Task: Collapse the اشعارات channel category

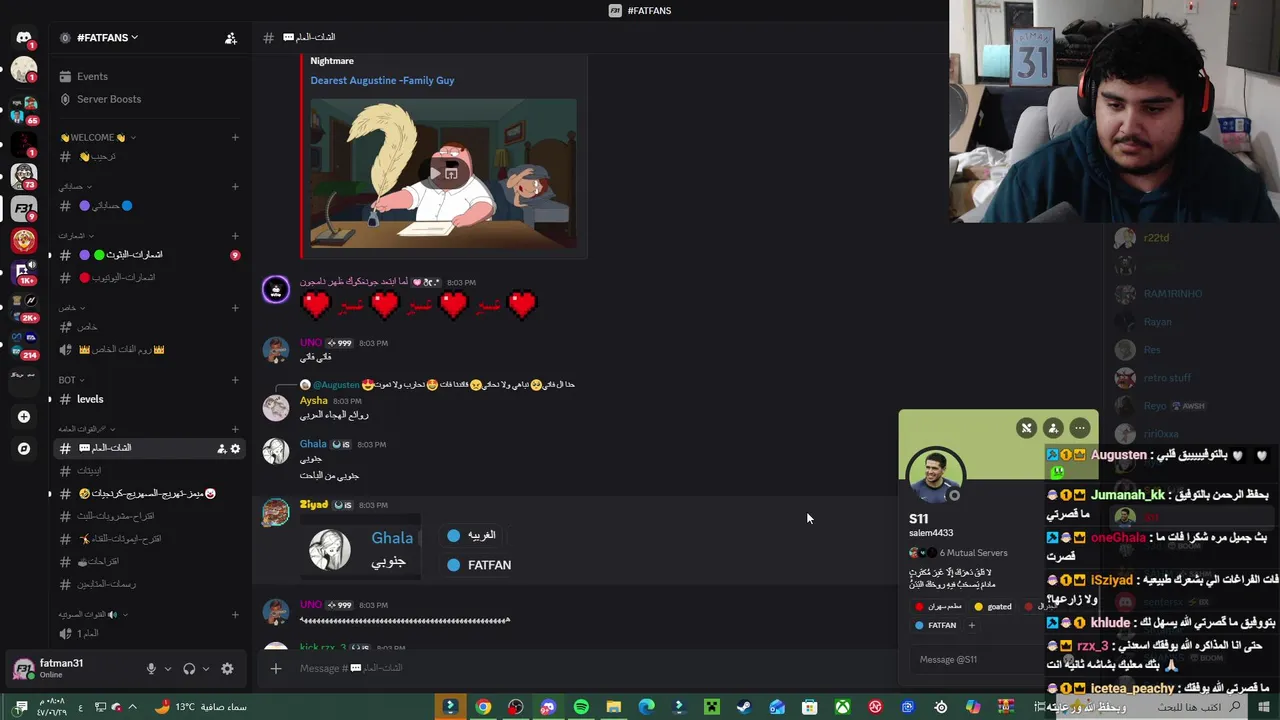Action: 75,235
